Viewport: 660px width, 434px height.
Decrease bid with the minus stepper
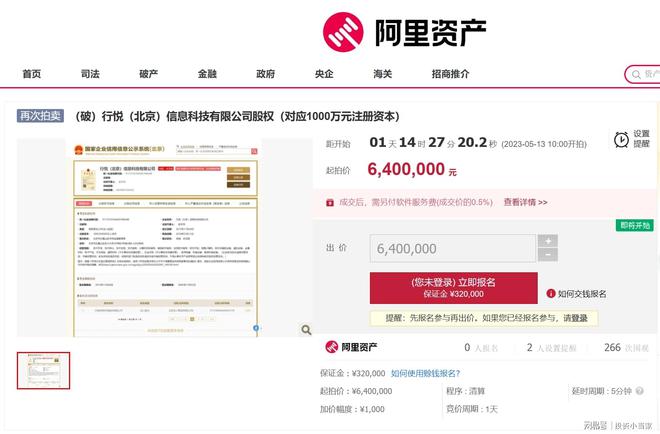click(548, 255)
